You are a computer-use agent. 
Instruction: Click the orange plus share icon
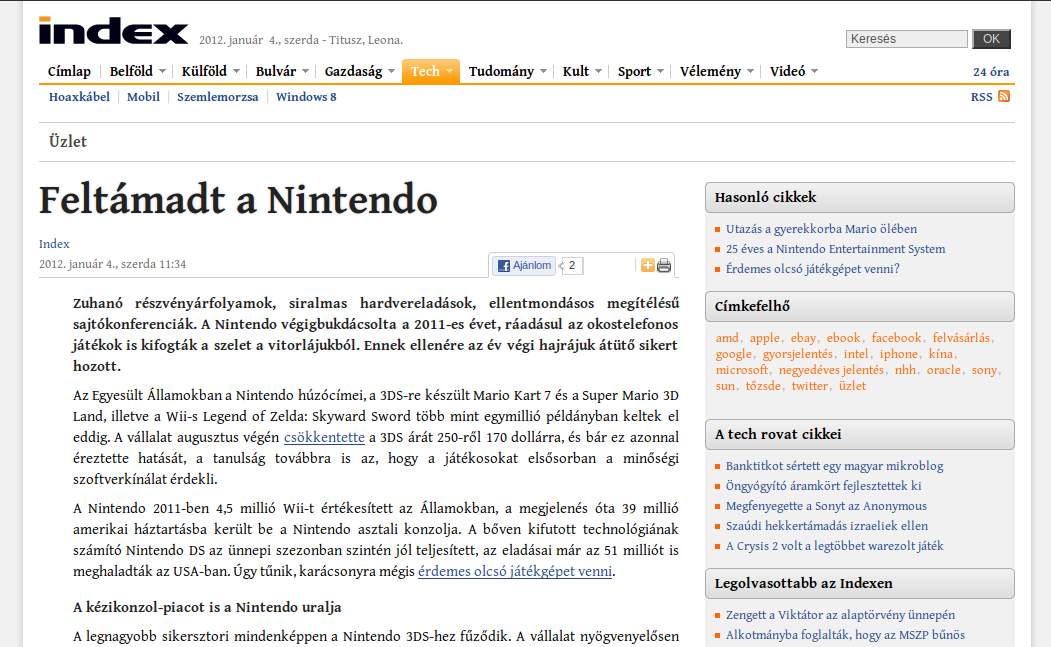point(647,266)
